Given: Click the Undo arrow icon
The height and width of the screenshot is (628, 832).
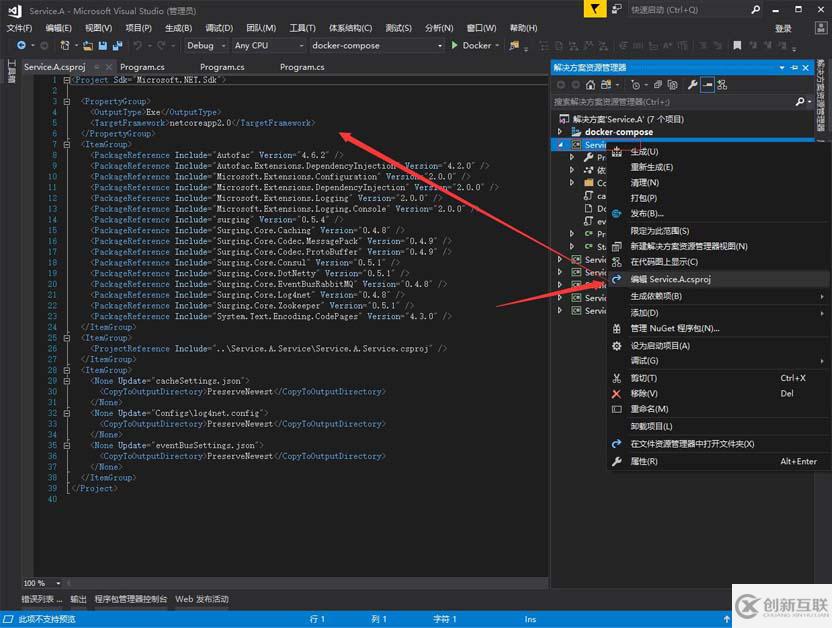Looking at the screenshot, I should coord(137,46).
